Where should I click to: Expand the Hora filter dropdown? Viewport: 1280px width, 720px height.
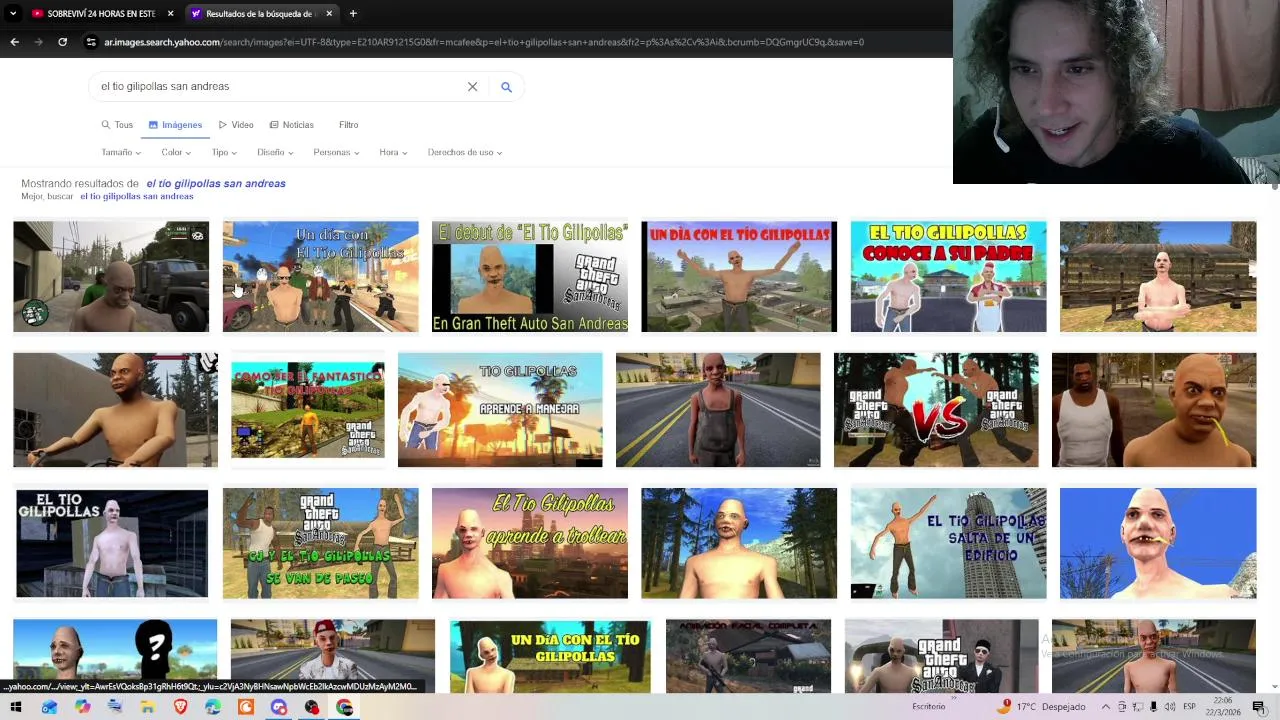(393, 152)
